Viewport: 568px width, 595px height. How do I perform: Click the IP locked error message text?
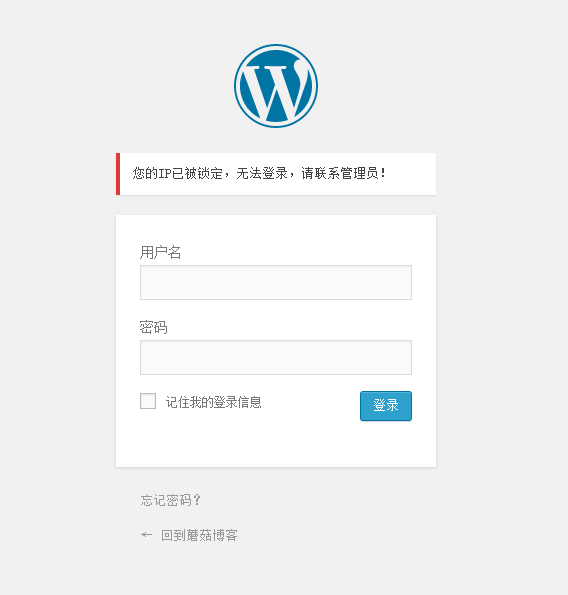pyautogui.click(x=259, y=173)
